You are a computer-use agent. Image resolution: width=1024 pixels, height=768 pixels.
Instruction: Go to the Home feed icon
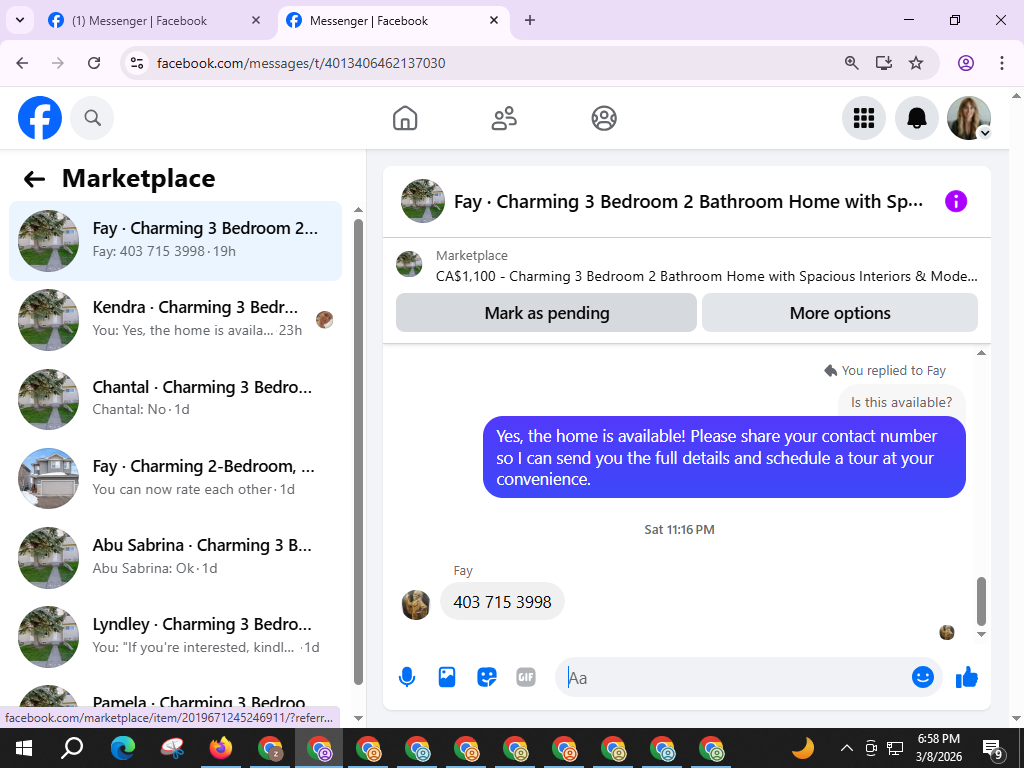point(405,118)
